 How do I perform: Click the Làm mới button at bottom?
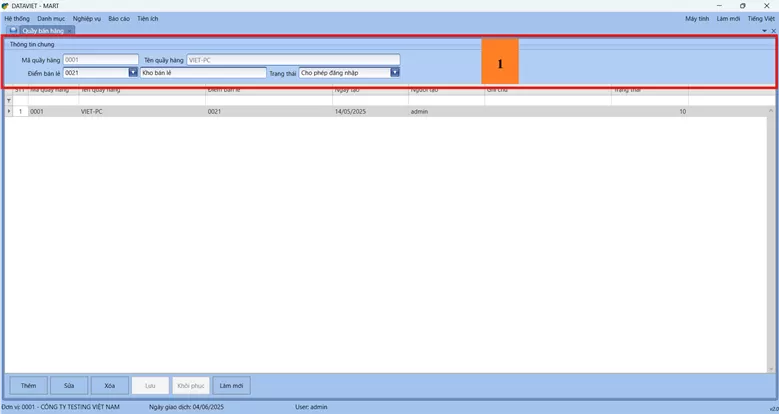coord(232,386)
